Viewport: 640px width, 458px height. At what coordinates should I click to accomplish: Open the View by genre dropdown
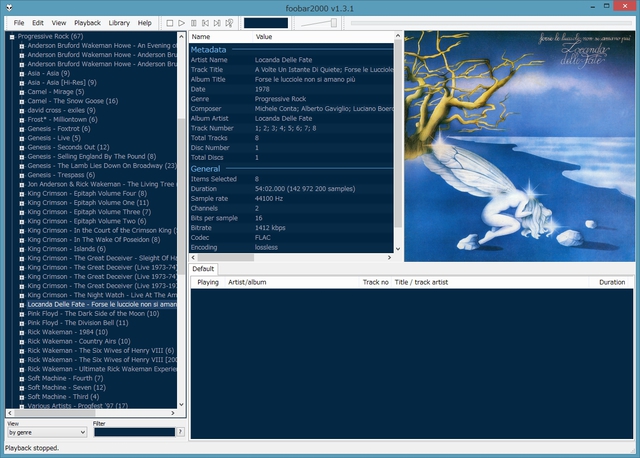tap(47, 432)
